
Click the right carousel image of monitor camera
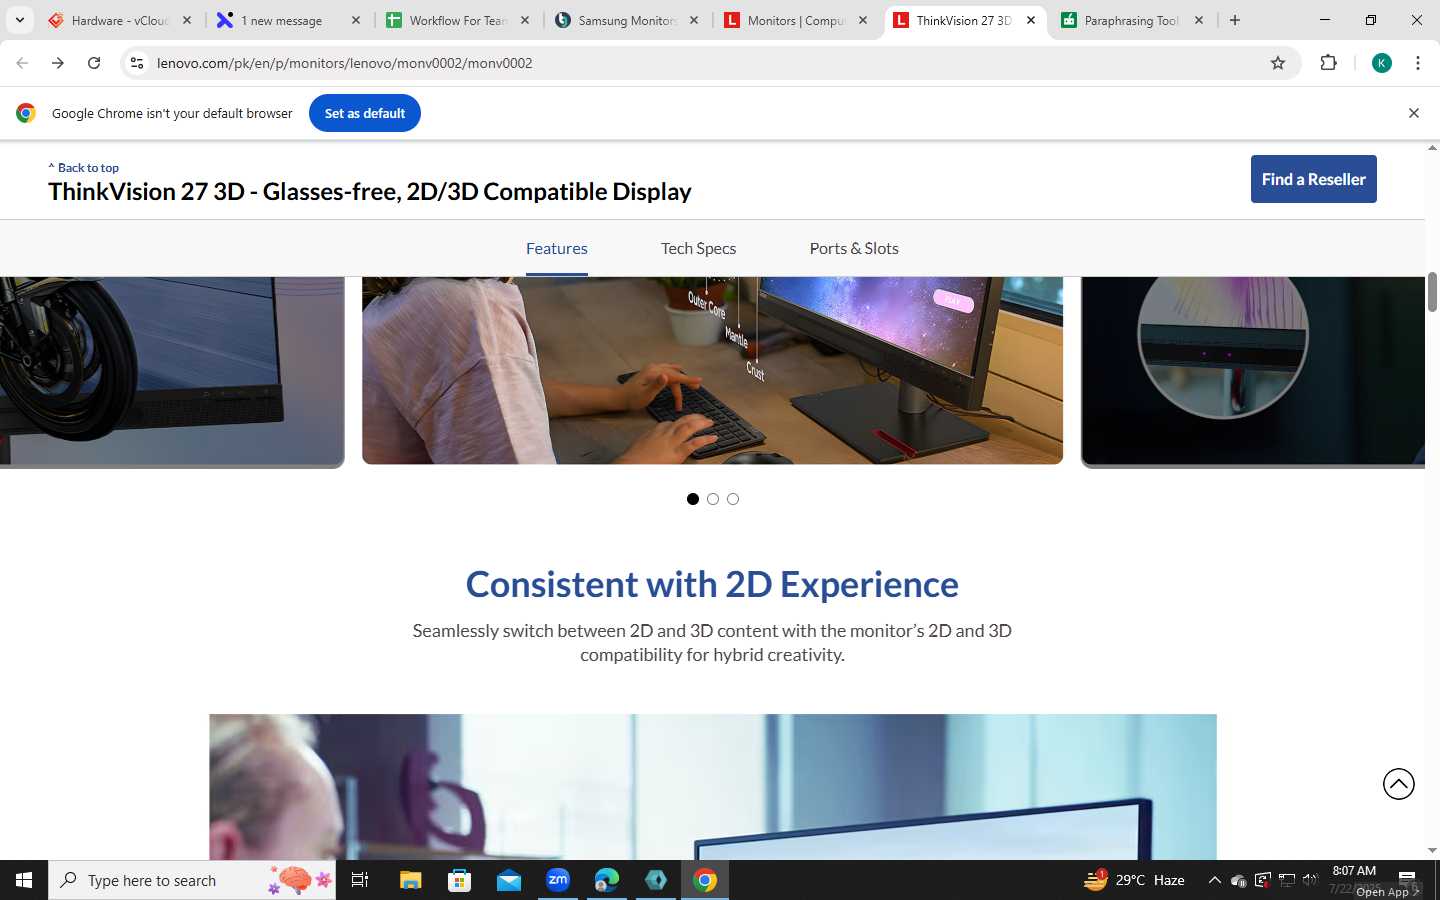[1253, 371]
